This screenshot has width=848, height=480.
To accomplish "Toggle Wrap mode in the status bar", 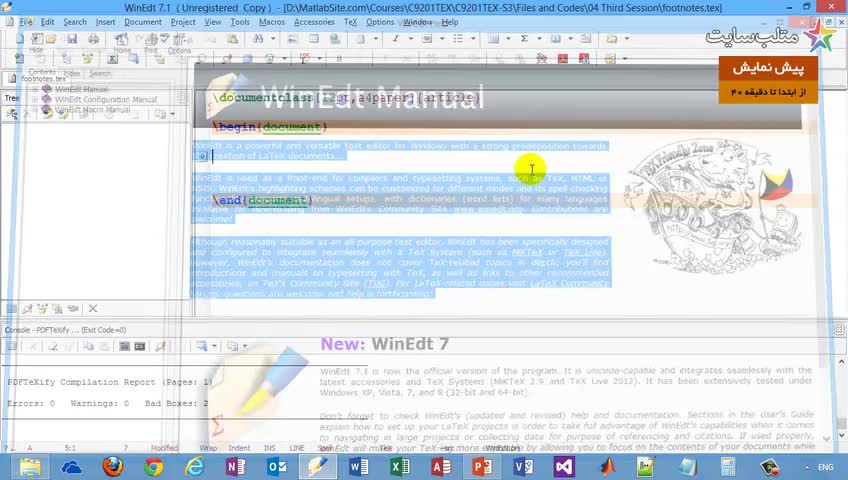I will tap(208, 448).
